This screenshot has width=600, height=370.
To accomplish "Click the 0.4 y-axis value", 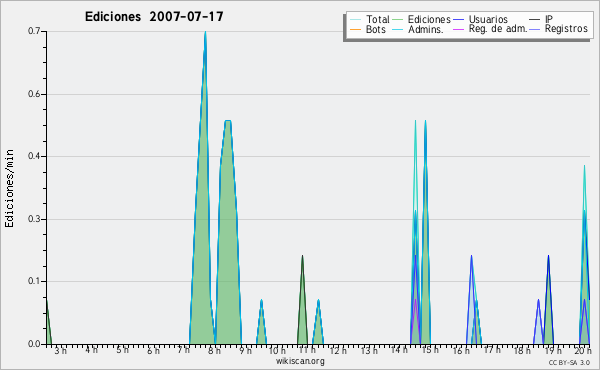I will click(34, 156).
